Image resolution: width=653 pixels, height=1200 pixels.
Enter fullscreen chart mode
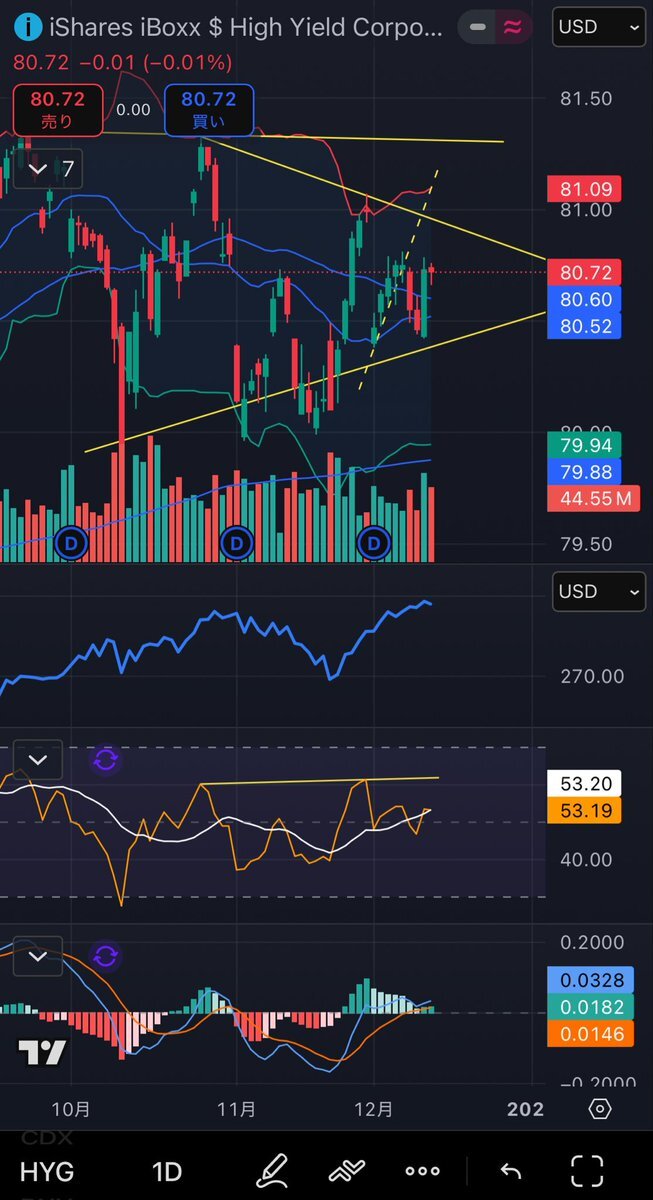[x=587, y=1170]
